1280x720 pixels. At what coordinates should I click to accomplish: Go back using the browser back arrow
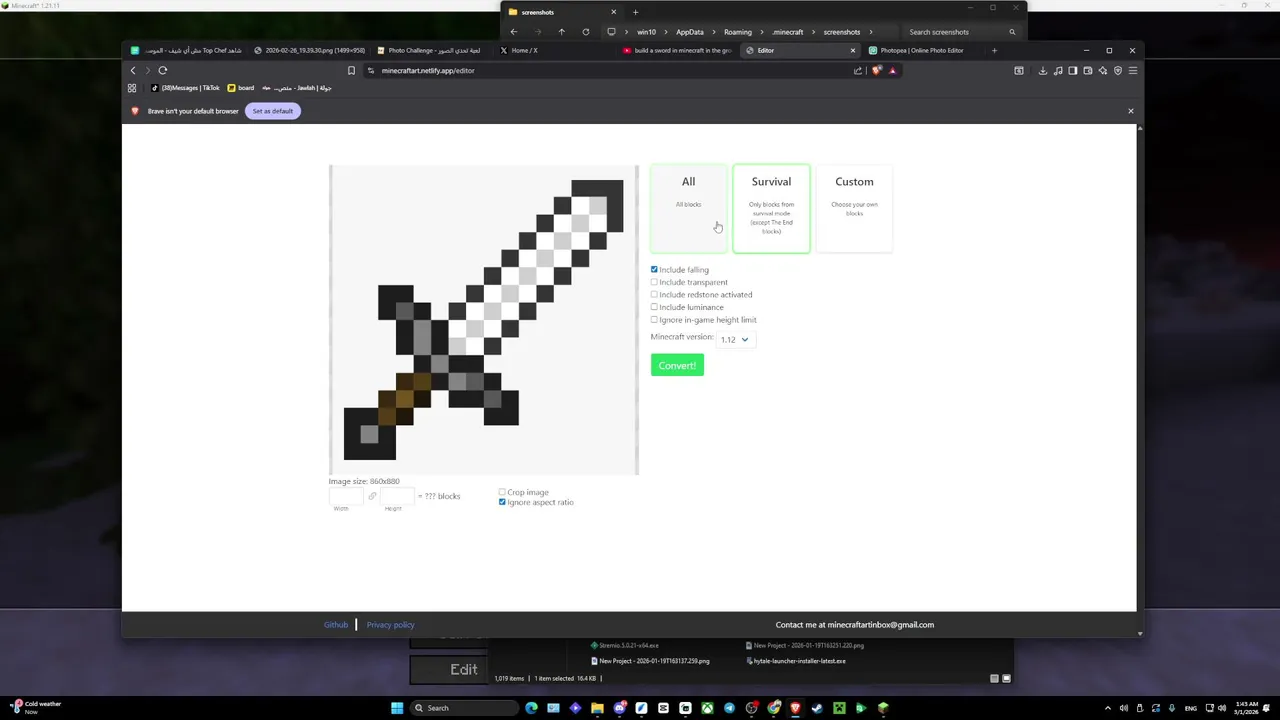(x=133, y=70)
